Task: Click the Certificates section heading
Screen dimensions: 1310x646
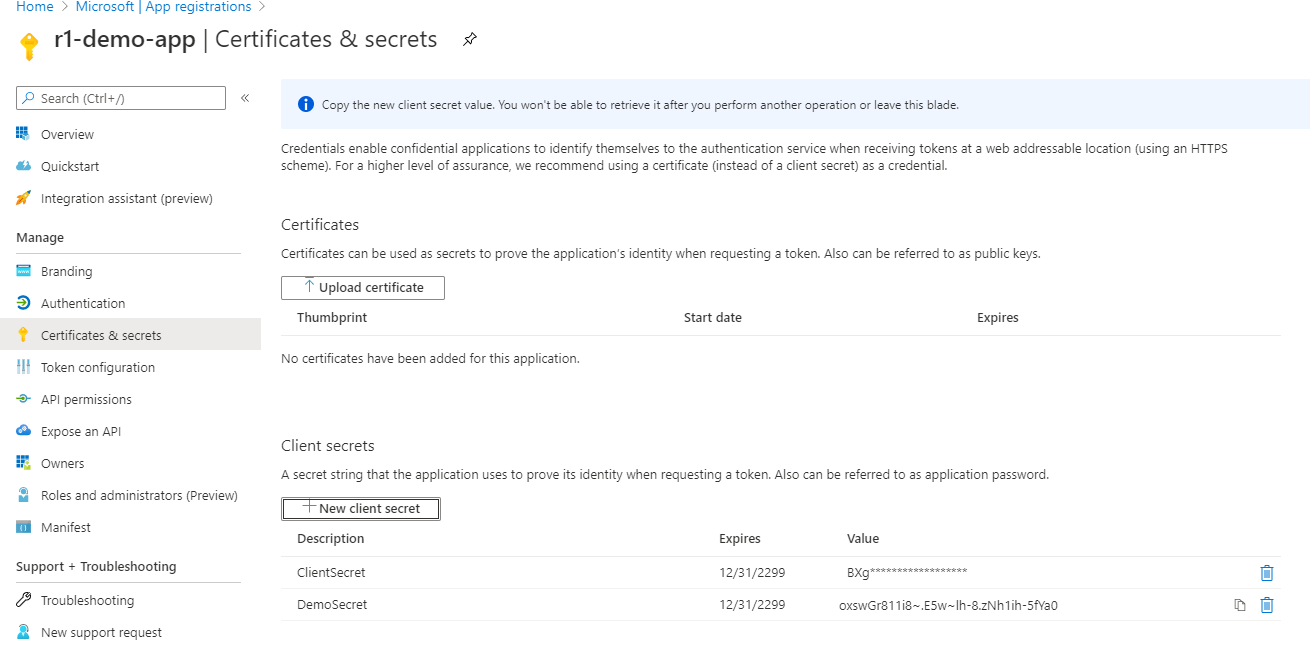Action: coord(320,224)
